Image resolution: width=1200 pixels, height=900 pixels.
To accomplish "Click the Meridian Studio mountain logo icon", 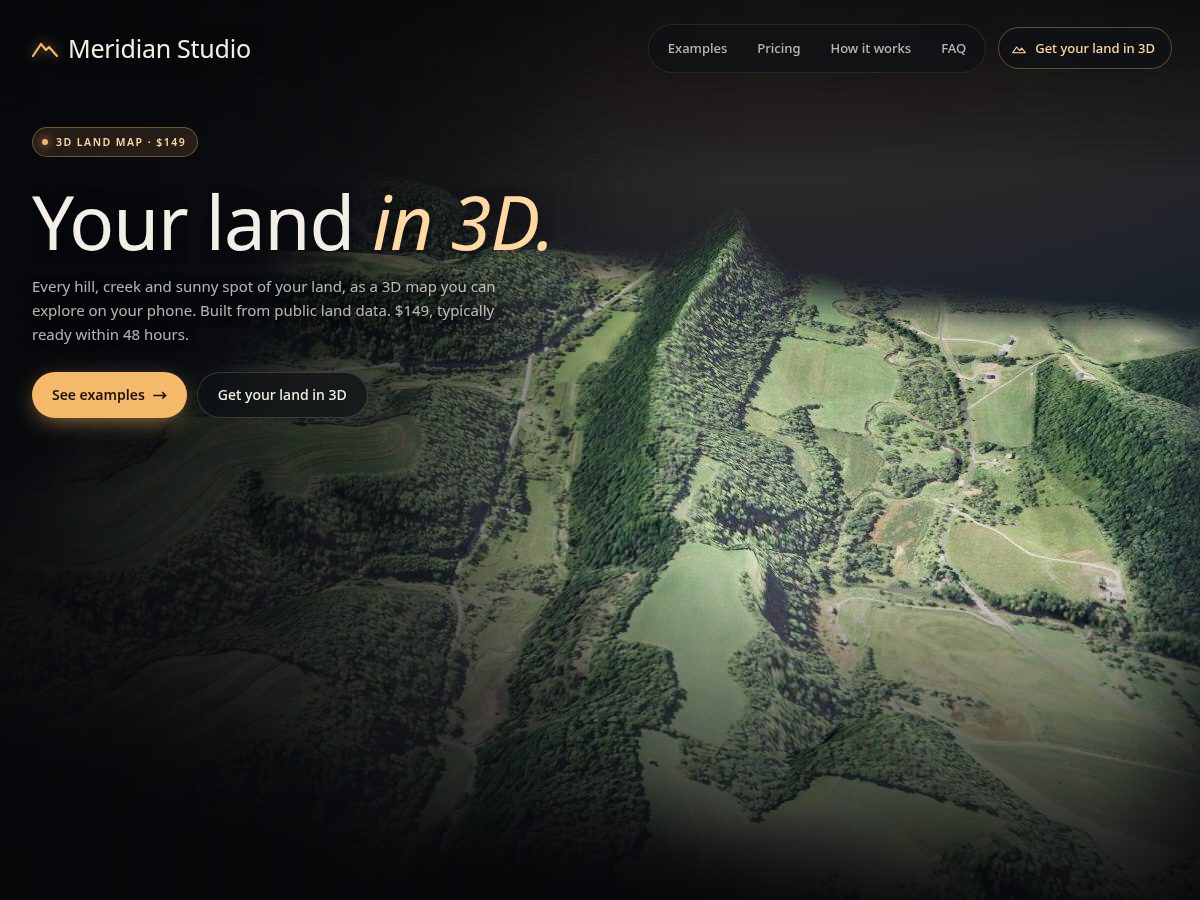I will pos(45,49).
